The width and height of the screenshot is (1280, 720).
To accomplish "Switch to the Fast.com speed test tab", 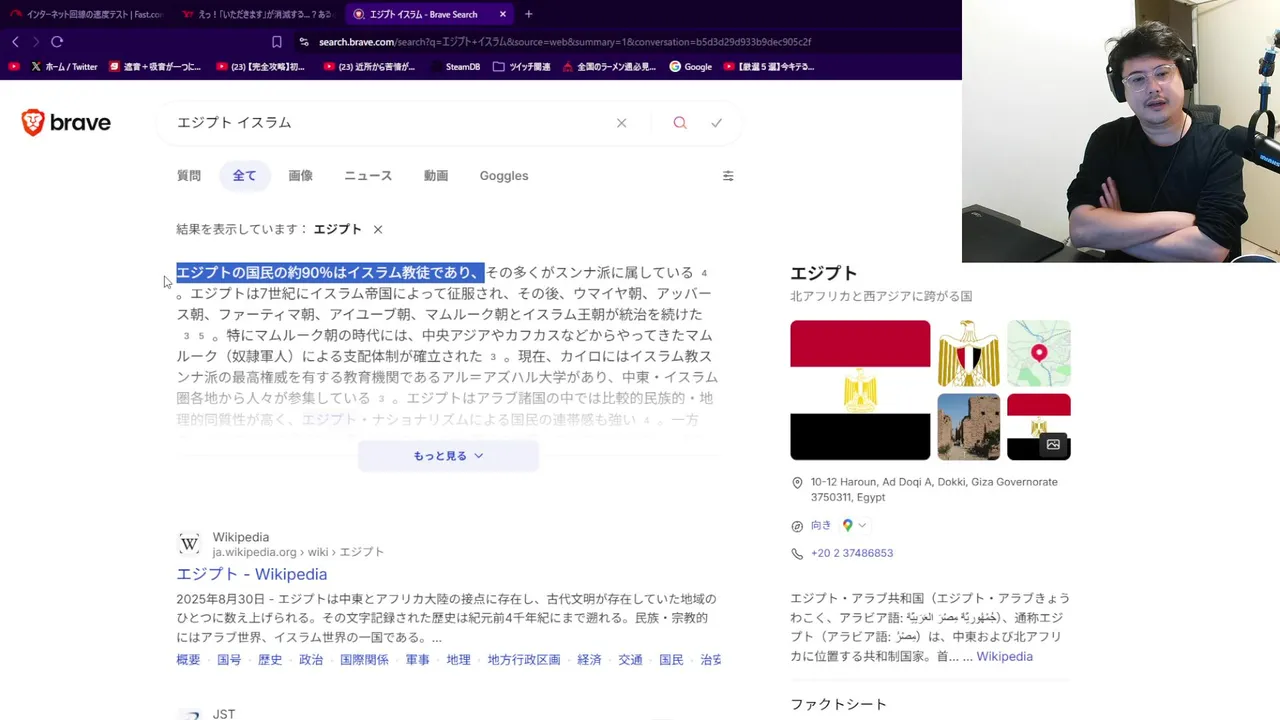I will pos(86,14).
